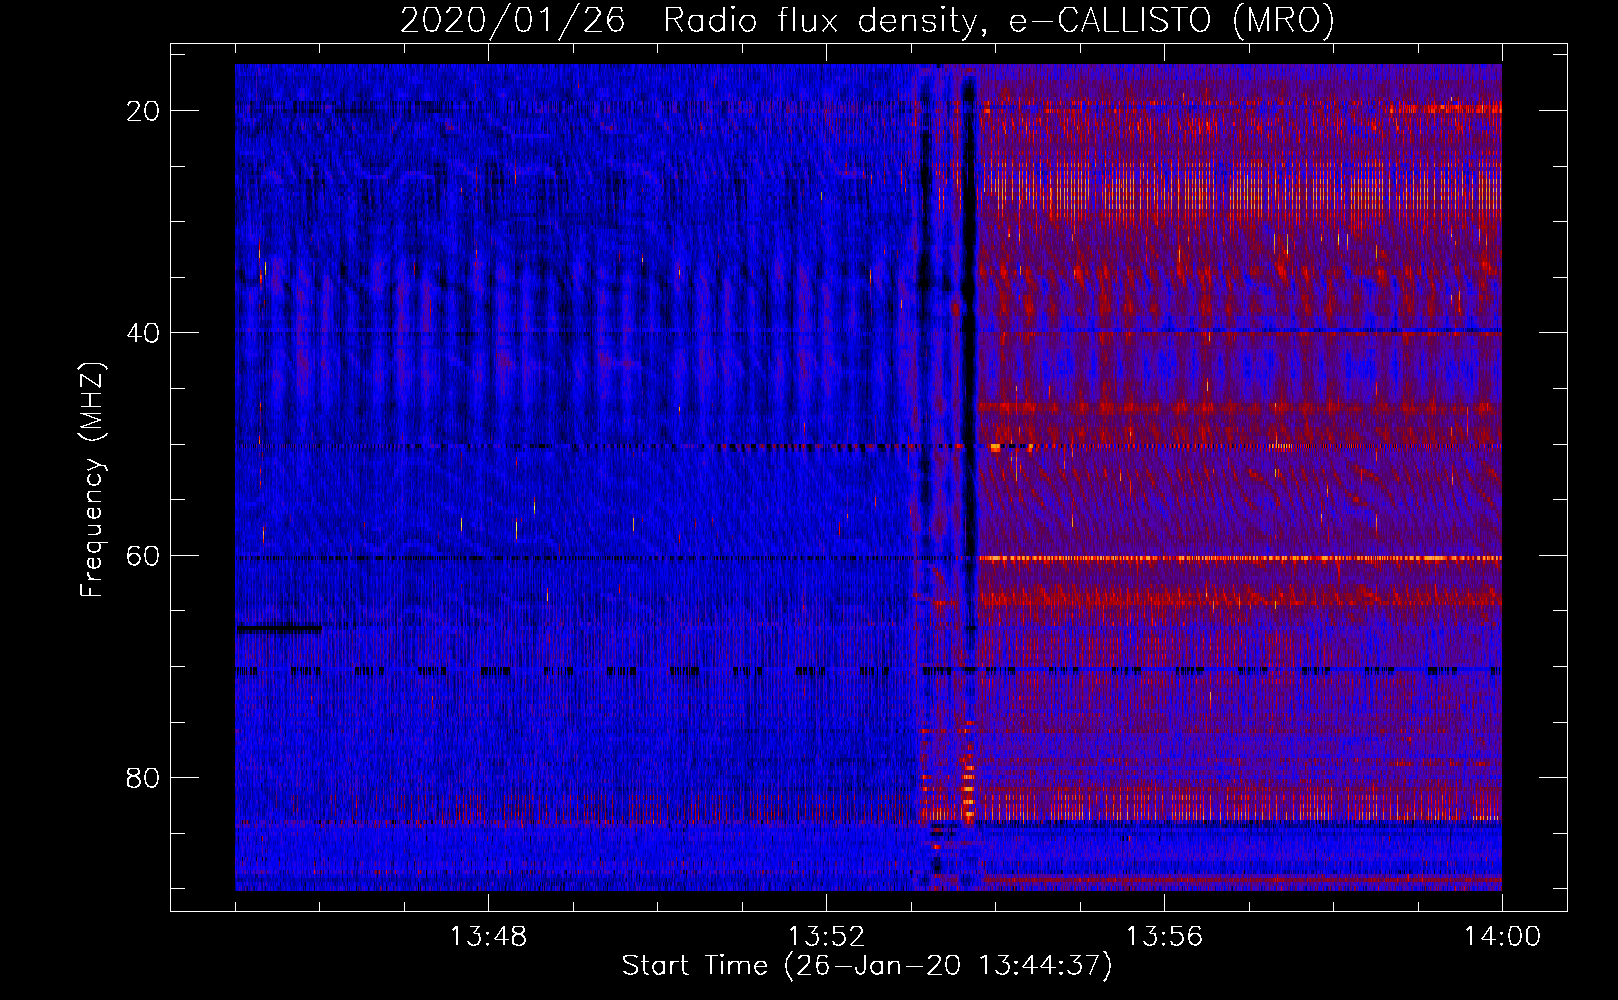The width and height of the screenshot is (1618, 1000).
Task: Click the "Start Time (26-Jan-20 13:44:37)" axis label
Action: point(867,966)
